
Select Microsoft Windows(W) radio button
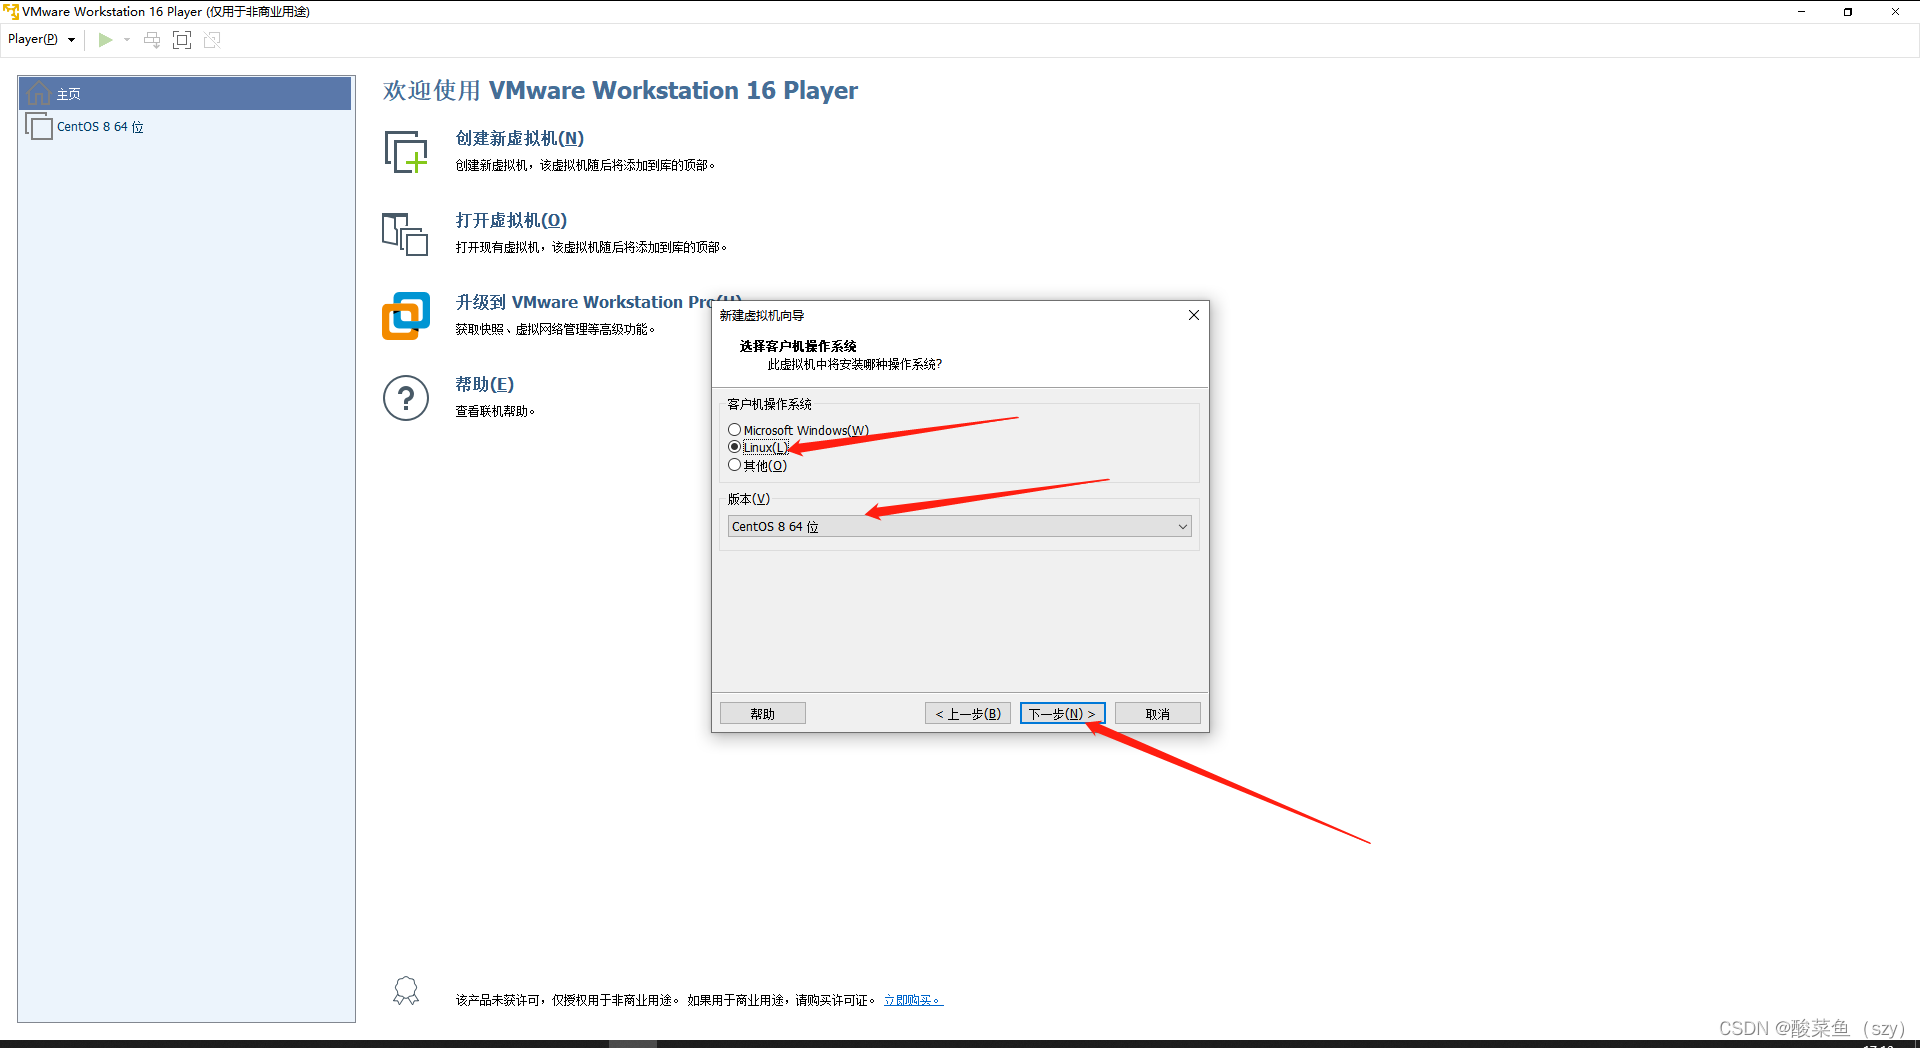pos(734,430)
